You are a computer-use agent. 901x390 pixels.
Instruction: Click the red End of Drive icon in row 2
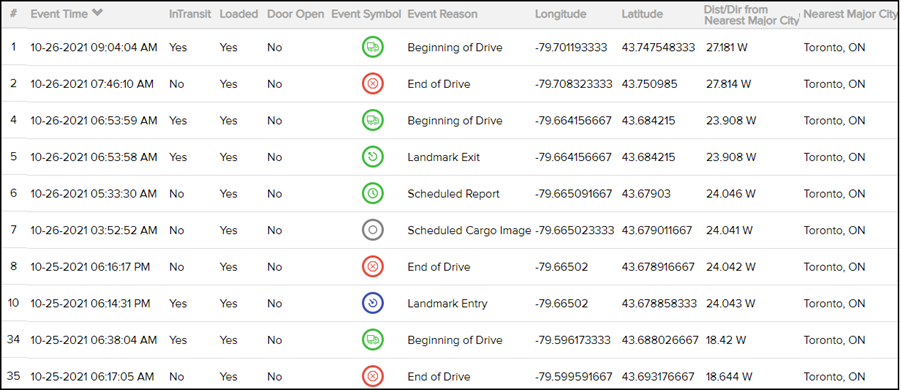pos(372,84)
